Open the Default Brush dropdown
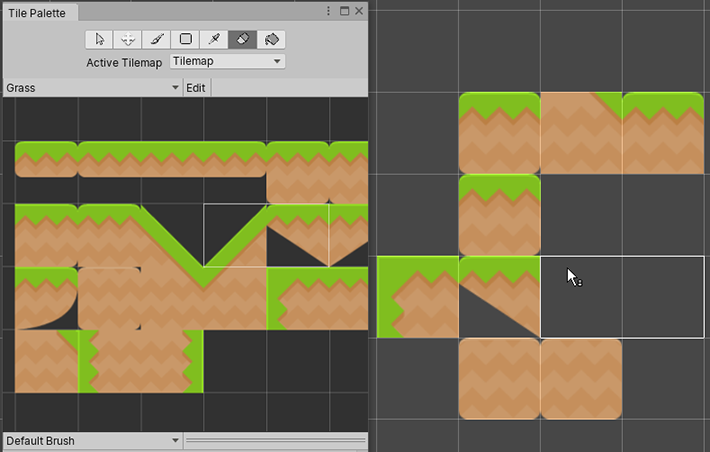The height and width of the screenshot is (452, 710). (92, 441)
